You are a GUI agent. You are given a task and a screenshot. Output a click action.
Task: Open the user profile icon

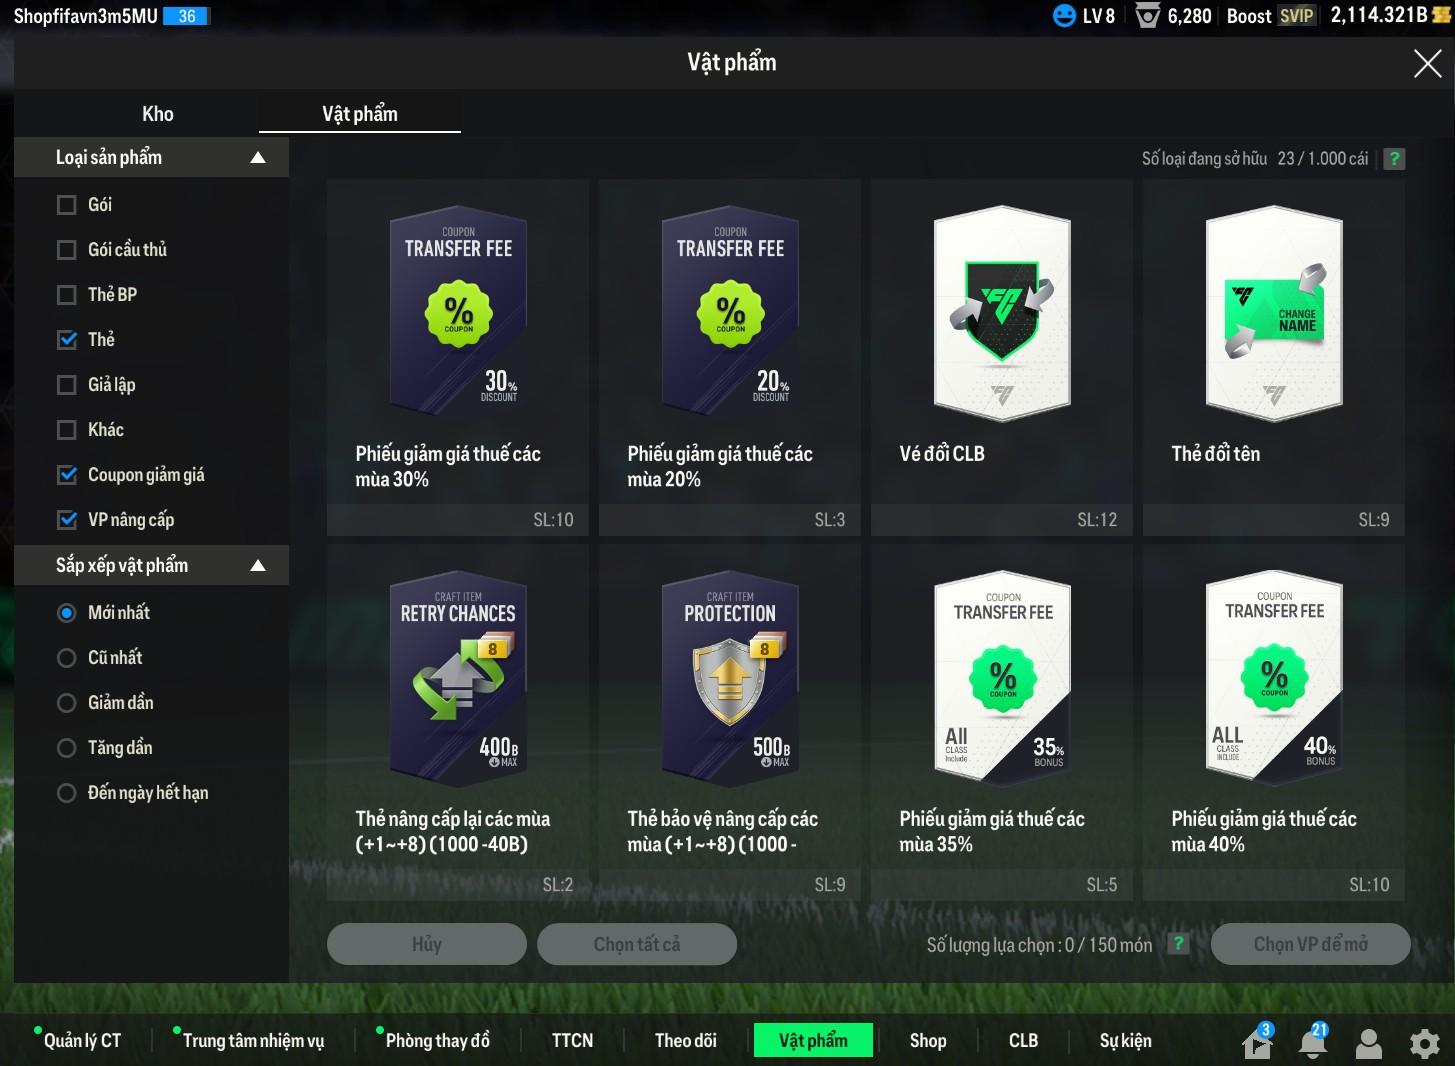click(x=1368, y=1043)
